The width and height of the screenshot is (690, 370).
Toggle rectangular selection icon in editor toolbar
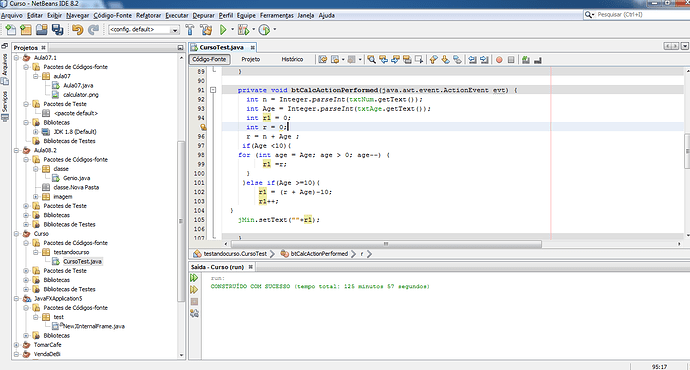point(419,59)
